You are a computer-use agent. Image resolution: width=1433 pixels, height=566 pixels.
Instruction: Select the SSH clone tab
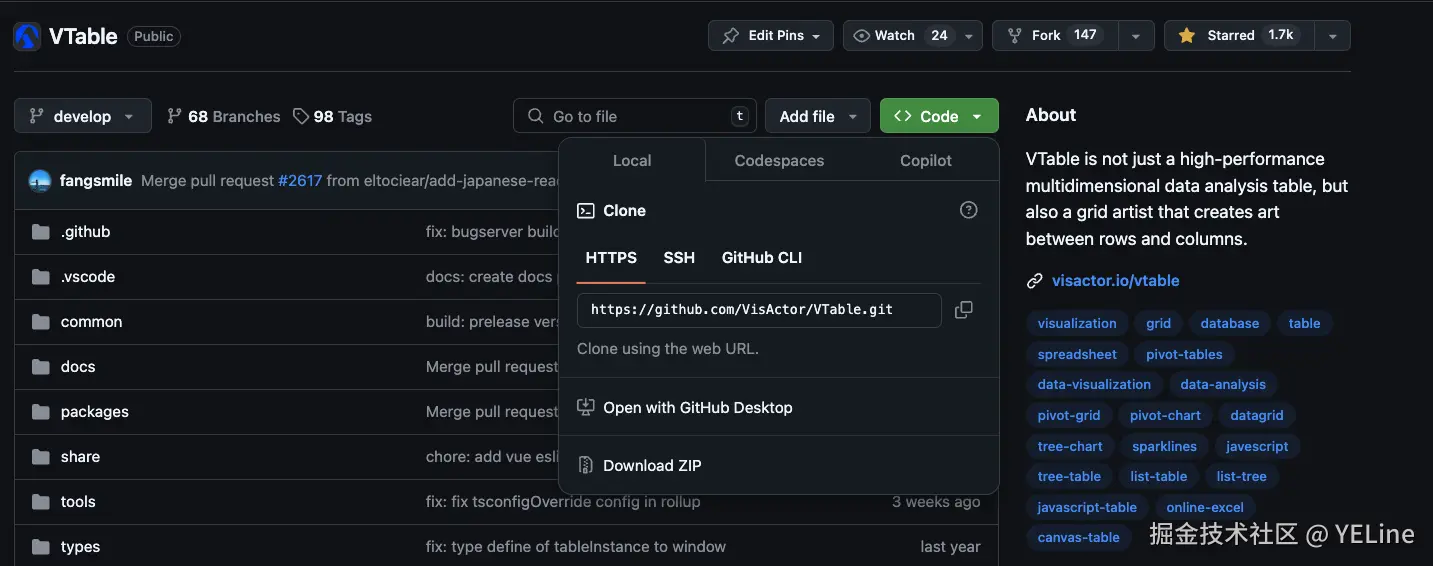pos(679,258)
